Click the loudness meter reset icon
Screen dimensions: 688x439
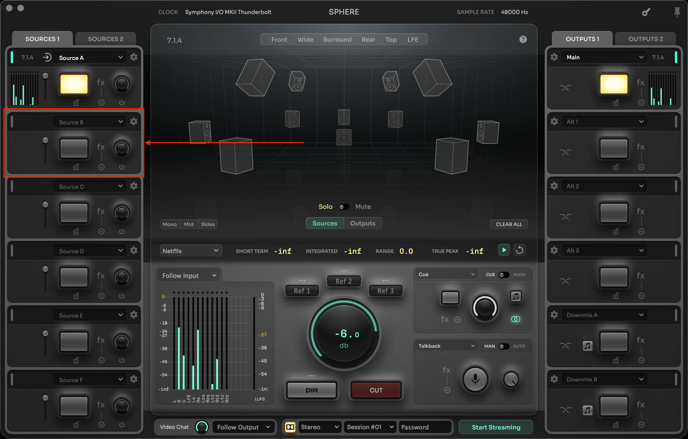coord(519,251)
